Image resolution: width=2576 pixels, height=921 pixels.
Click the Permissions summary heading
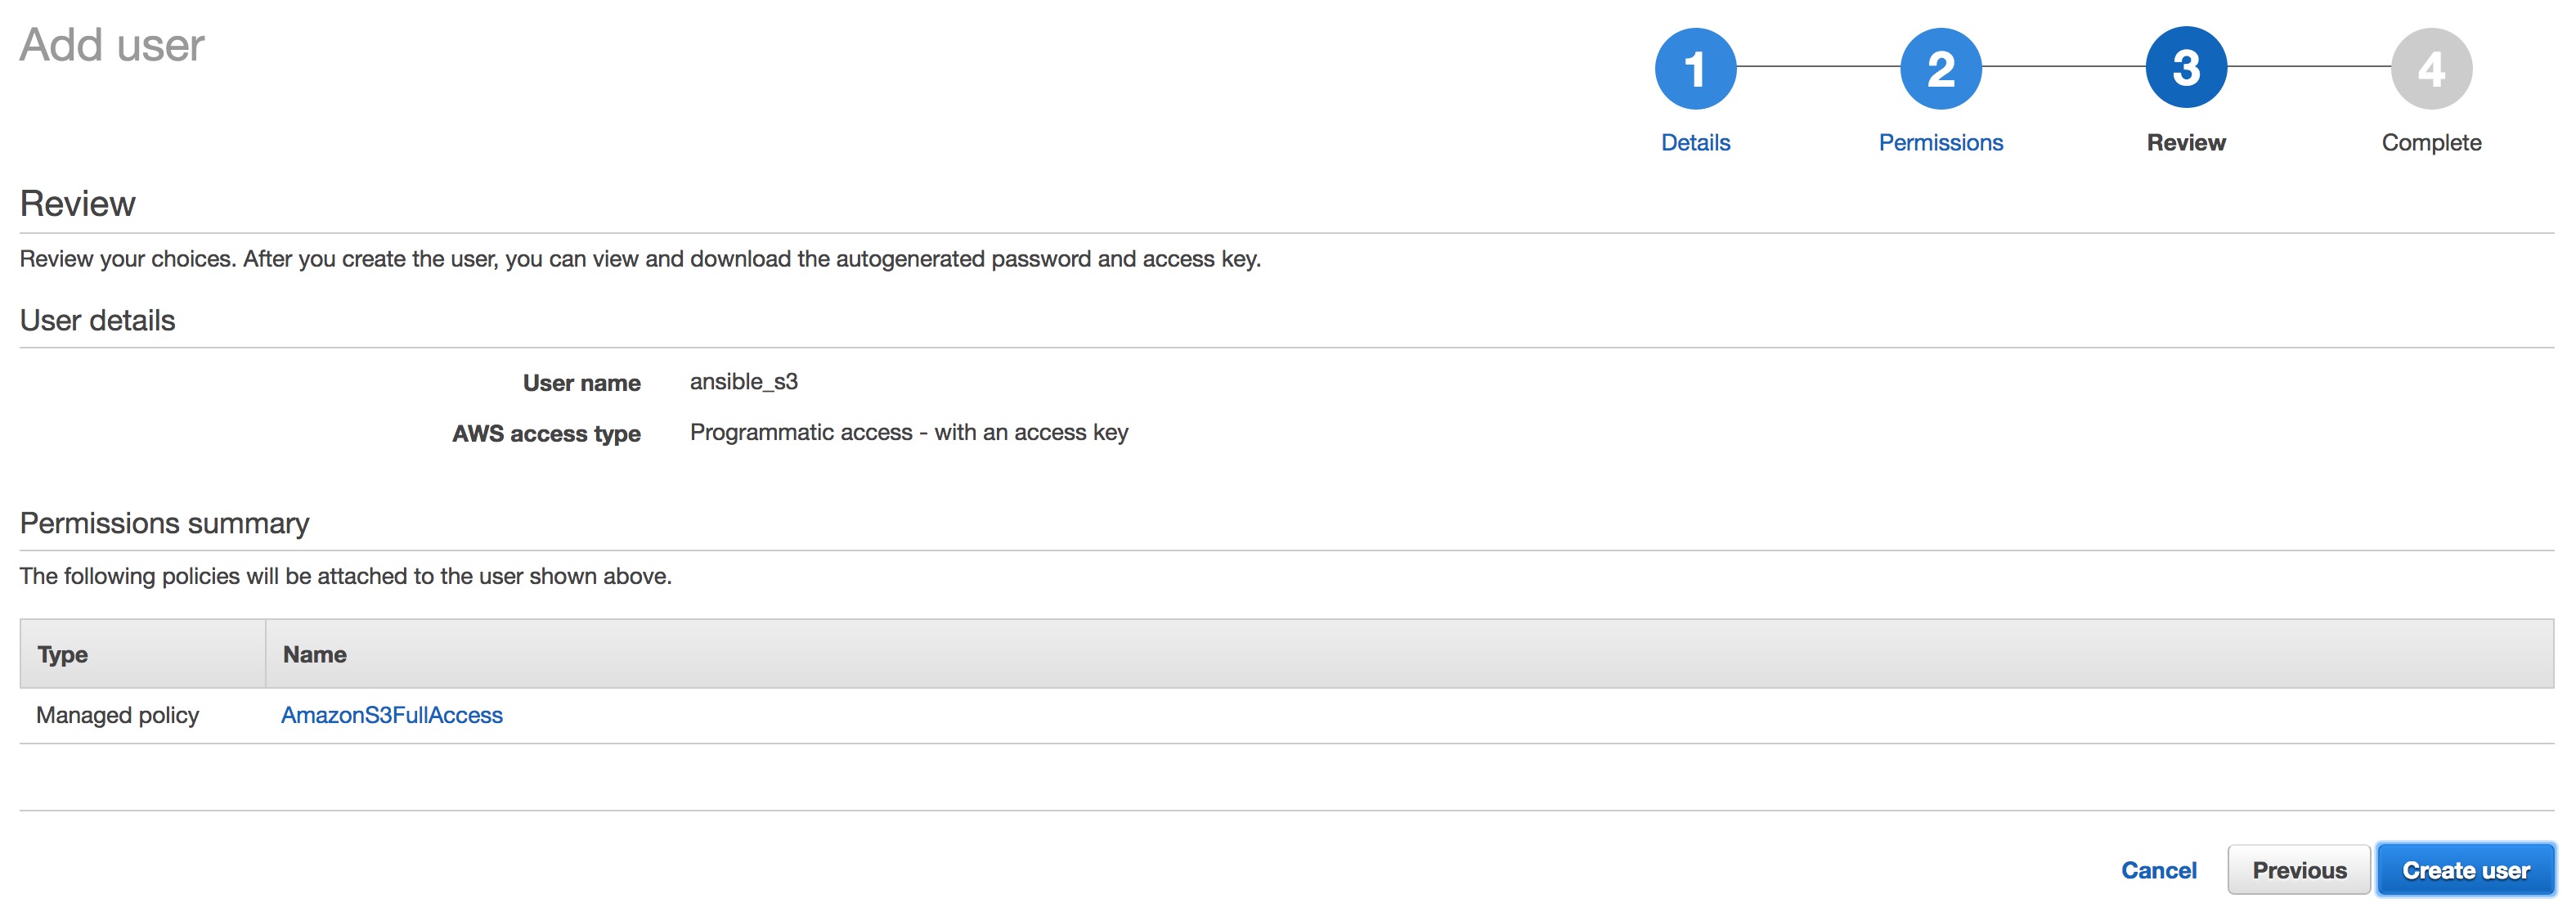click(165, 523)
